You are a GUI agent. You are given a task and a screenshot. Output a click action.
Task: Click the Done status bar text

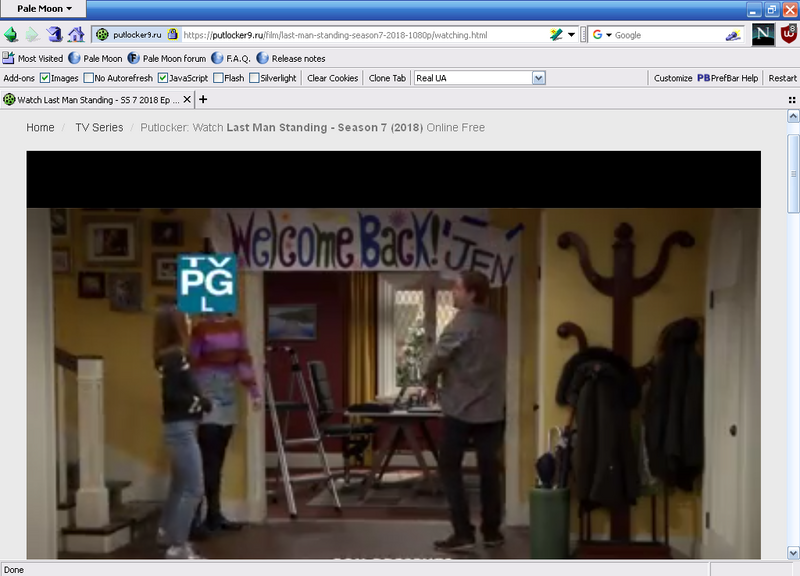tap(14, 570)
